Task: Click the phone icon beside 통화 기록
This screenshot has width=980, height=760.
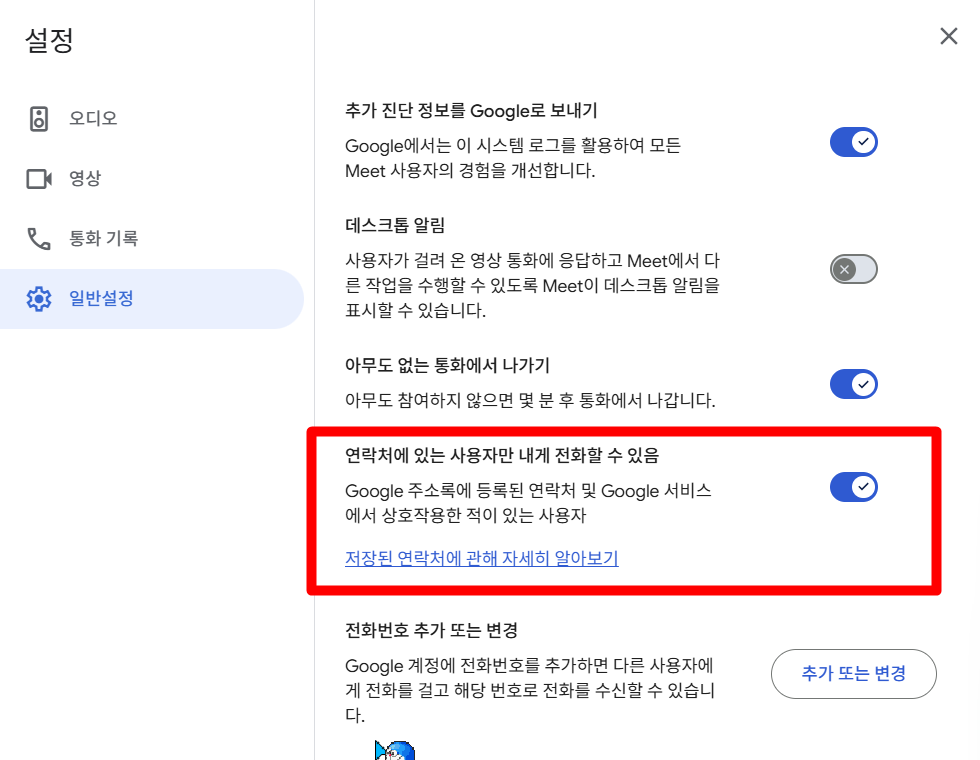Action: tap(39, 239)
